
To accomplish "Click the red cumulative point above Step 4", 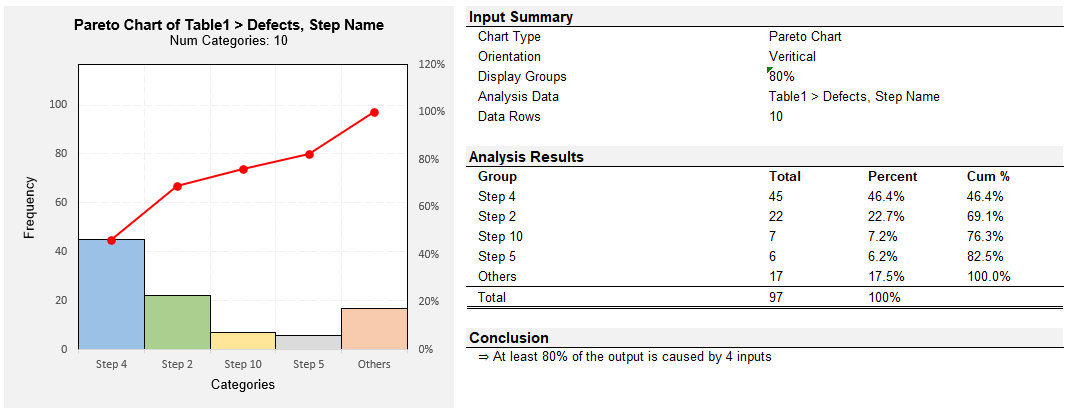I will click(x=111, y=240).
